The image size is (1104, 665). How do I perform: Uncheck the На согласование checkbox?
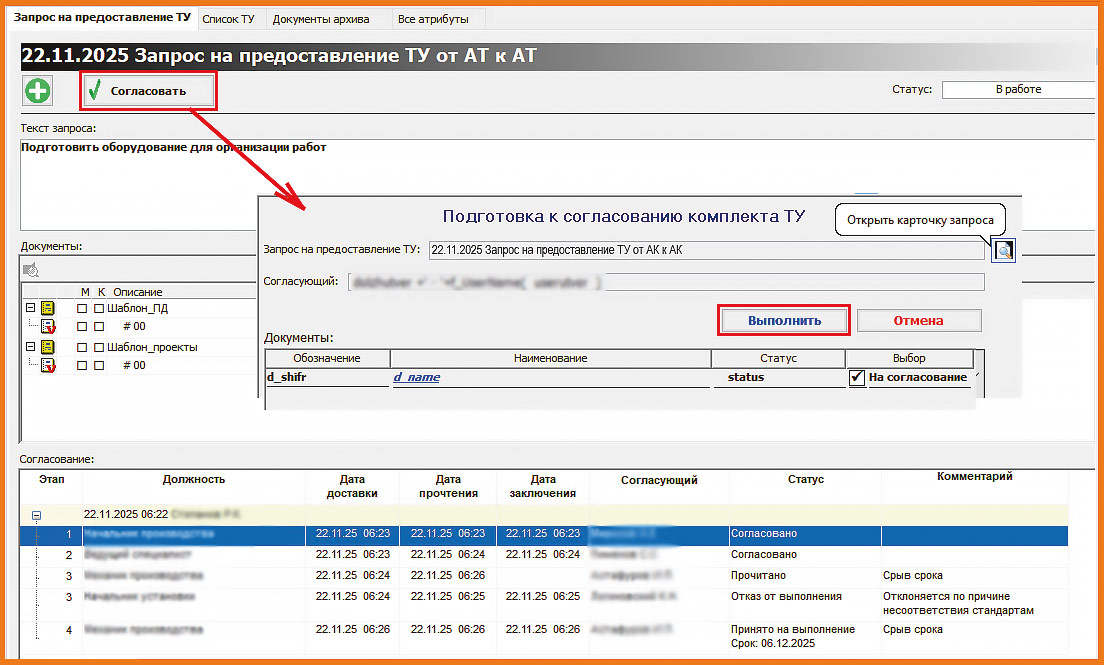856,378
